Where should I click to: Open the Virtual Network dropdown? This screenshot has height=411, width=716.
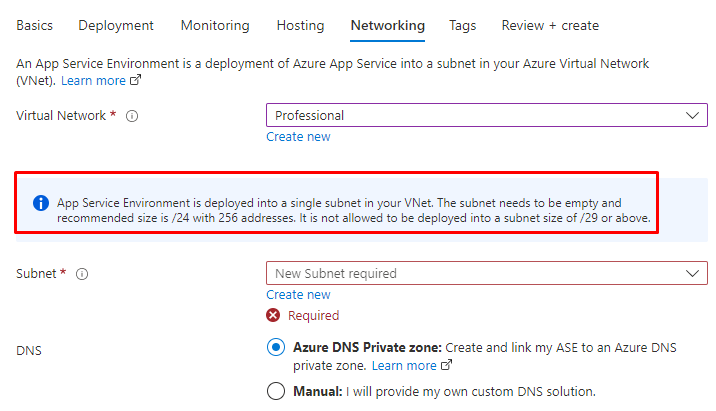point(486,115)
